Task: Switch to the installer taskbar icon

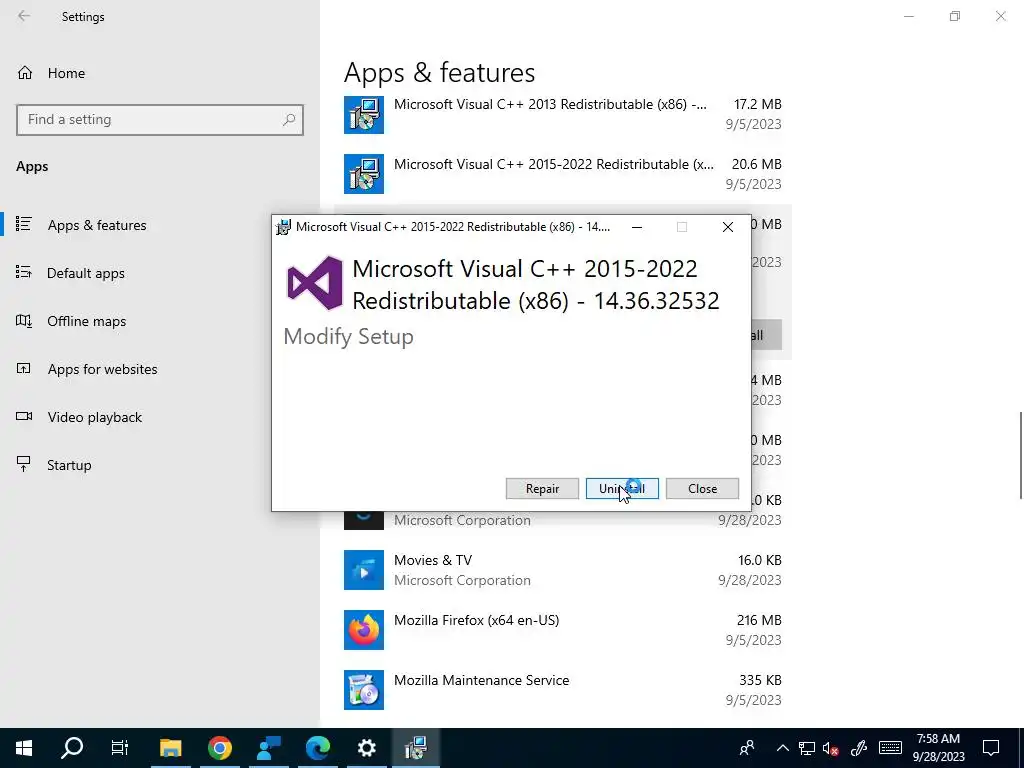Action: (x=415, y=748)
